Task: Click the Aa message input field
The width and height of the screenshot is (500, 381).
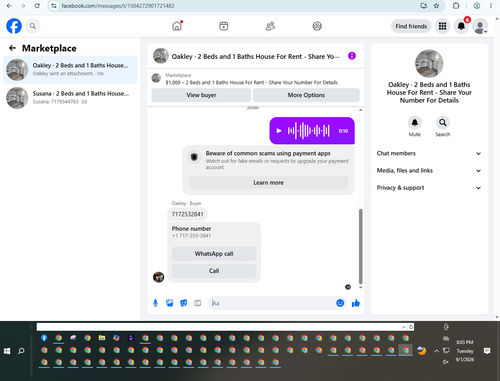Action: (x=272, y=303)
